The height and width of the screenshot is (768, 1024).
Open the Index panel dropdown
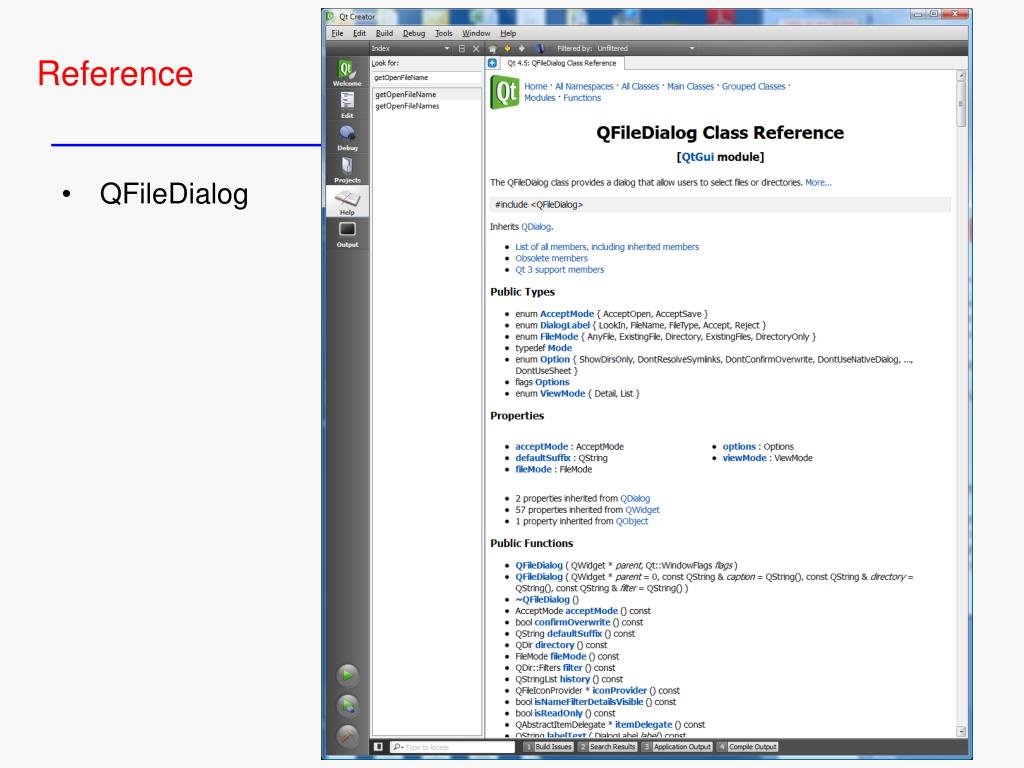[447, 48]
